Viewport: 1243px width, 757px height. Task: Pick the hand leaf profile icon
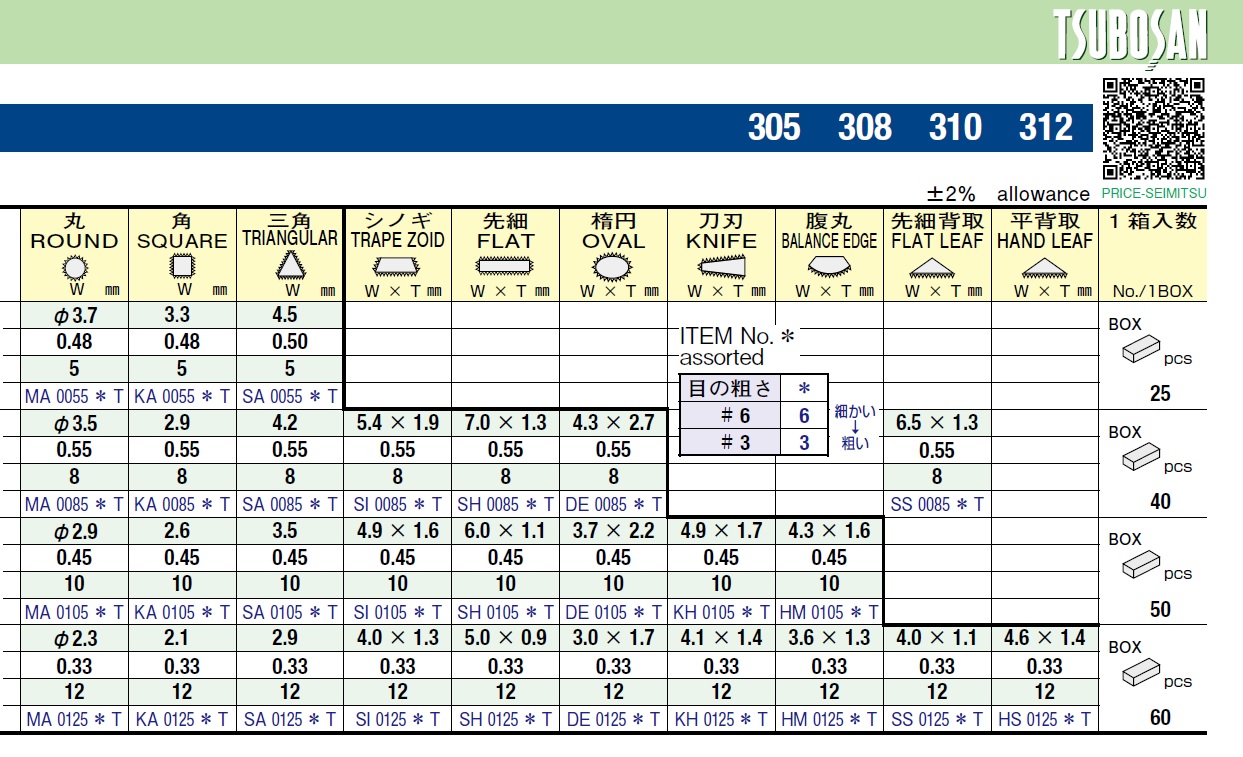click(1045, 268)
